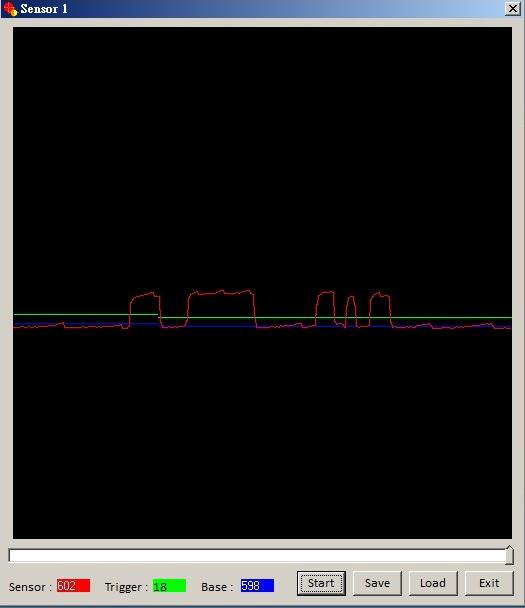This screenshot has height=608, width=525.
Task: Open the Sensor 1 title bar icon menu
Action: (10, 9)
